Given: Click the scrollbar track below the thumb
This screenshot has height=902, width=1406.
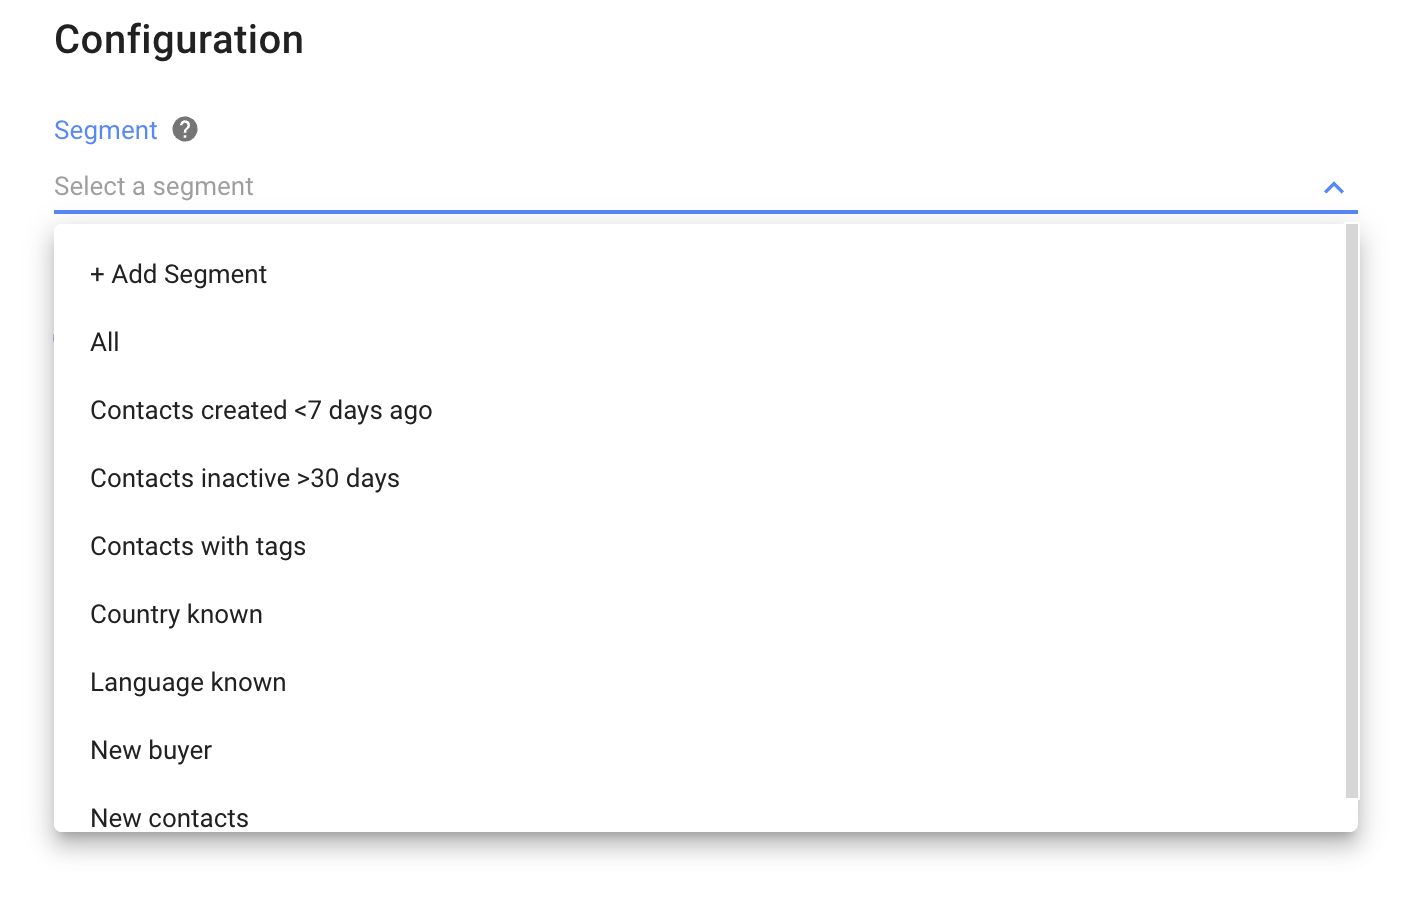Looking at the screenshot, I should (x=1352, y=814).
